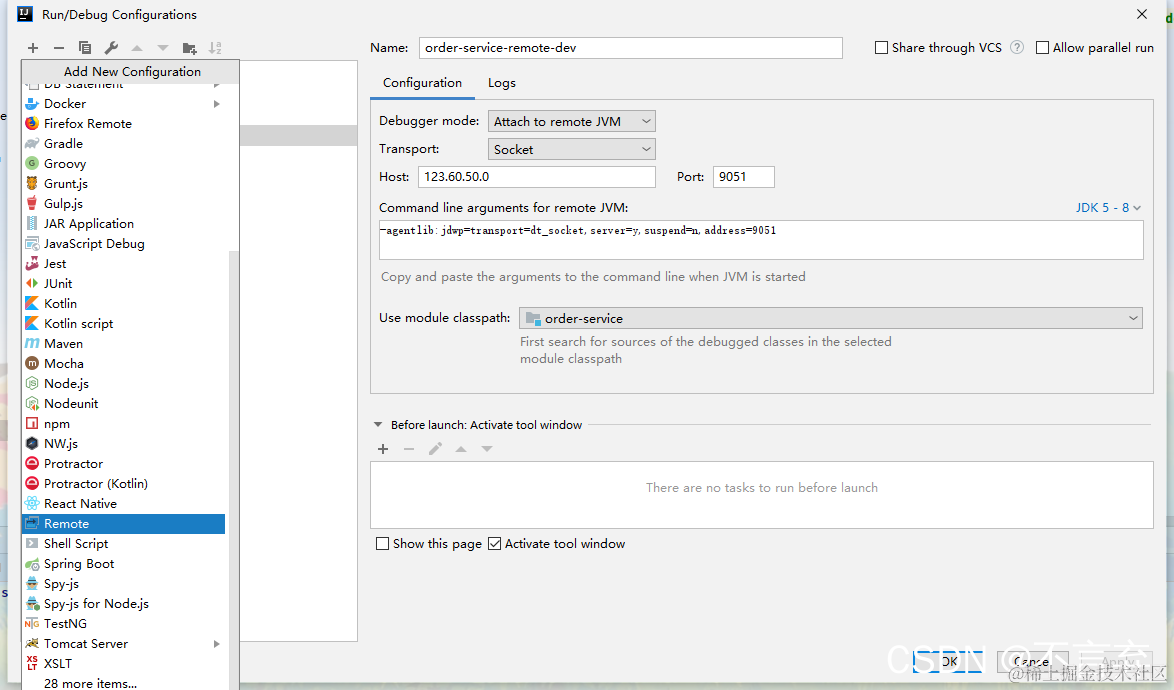Select Groovy in the configuration list
Viewport: 1174px width, 690px height.
124,164
